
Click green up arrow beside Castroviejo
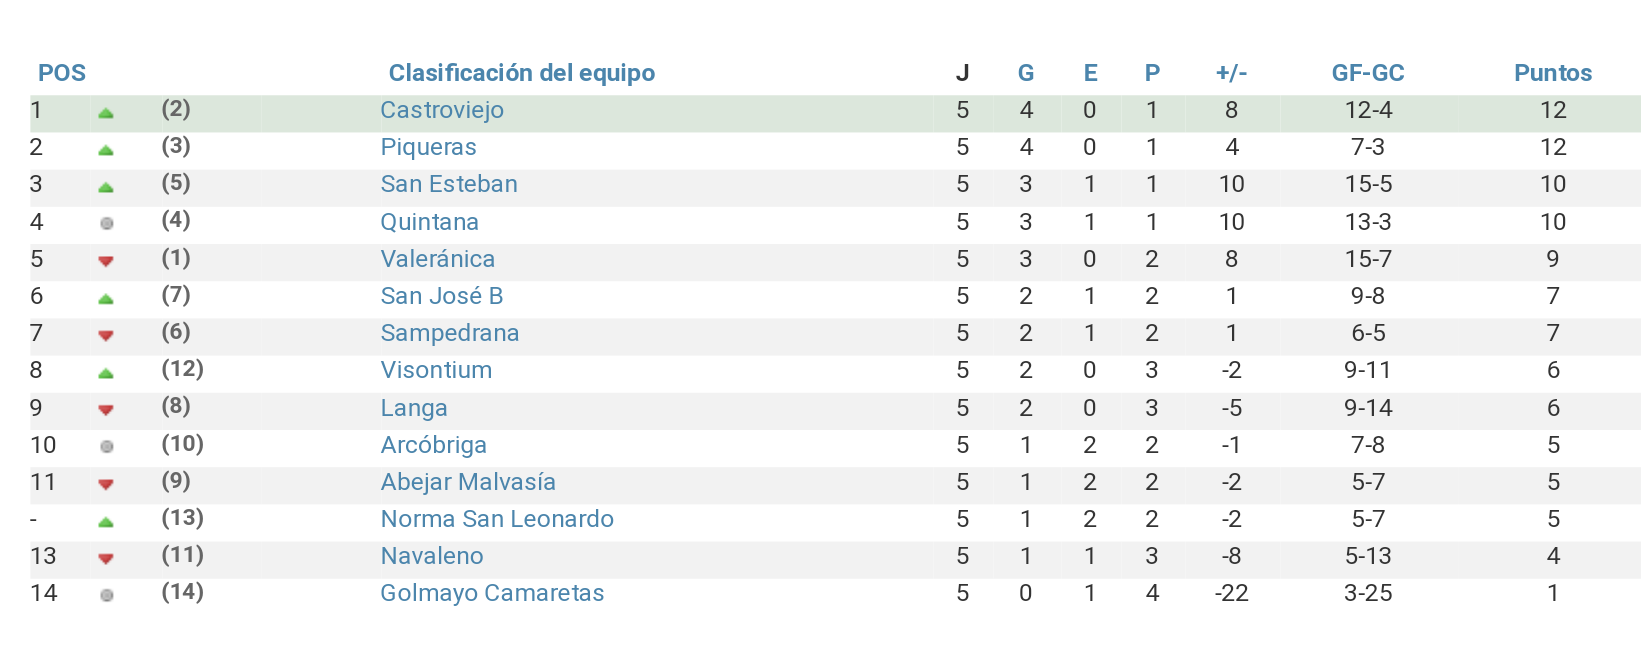tap(106, 114)
